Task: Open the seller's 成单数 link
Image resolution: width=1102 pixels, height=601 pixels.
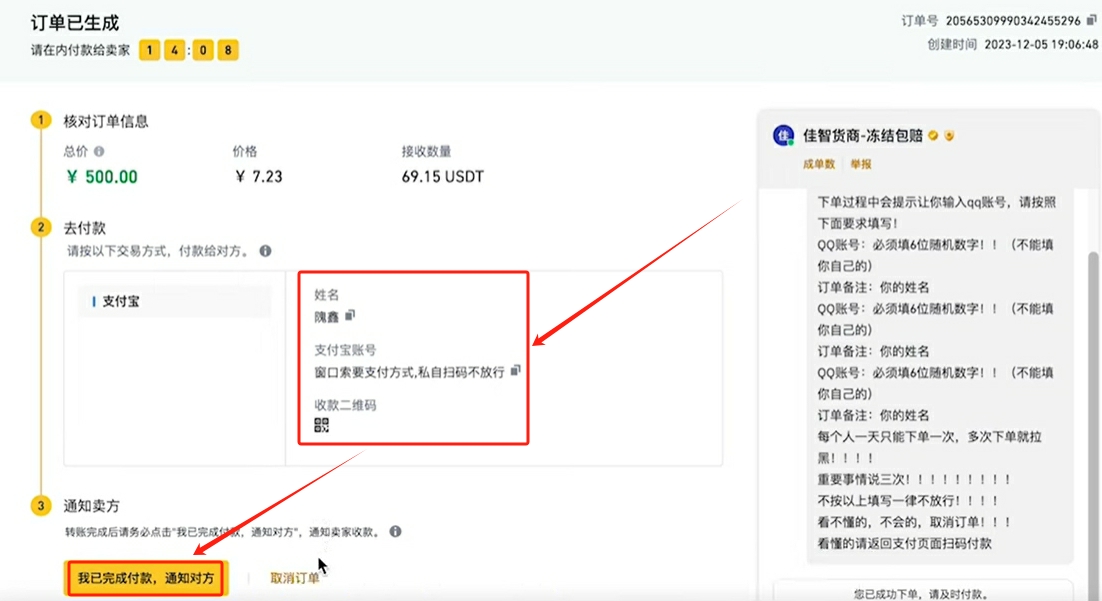Action: 818,164
